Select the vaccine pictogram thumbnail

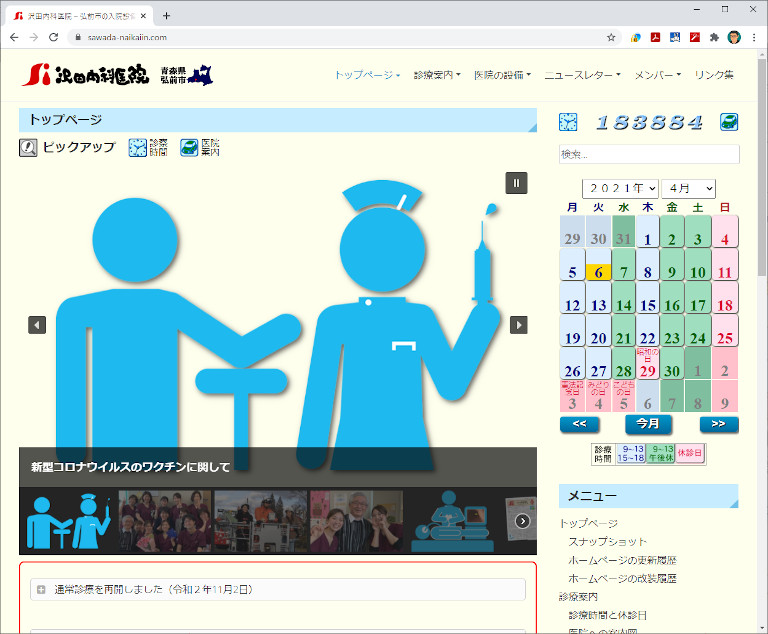tap(69, 521)
